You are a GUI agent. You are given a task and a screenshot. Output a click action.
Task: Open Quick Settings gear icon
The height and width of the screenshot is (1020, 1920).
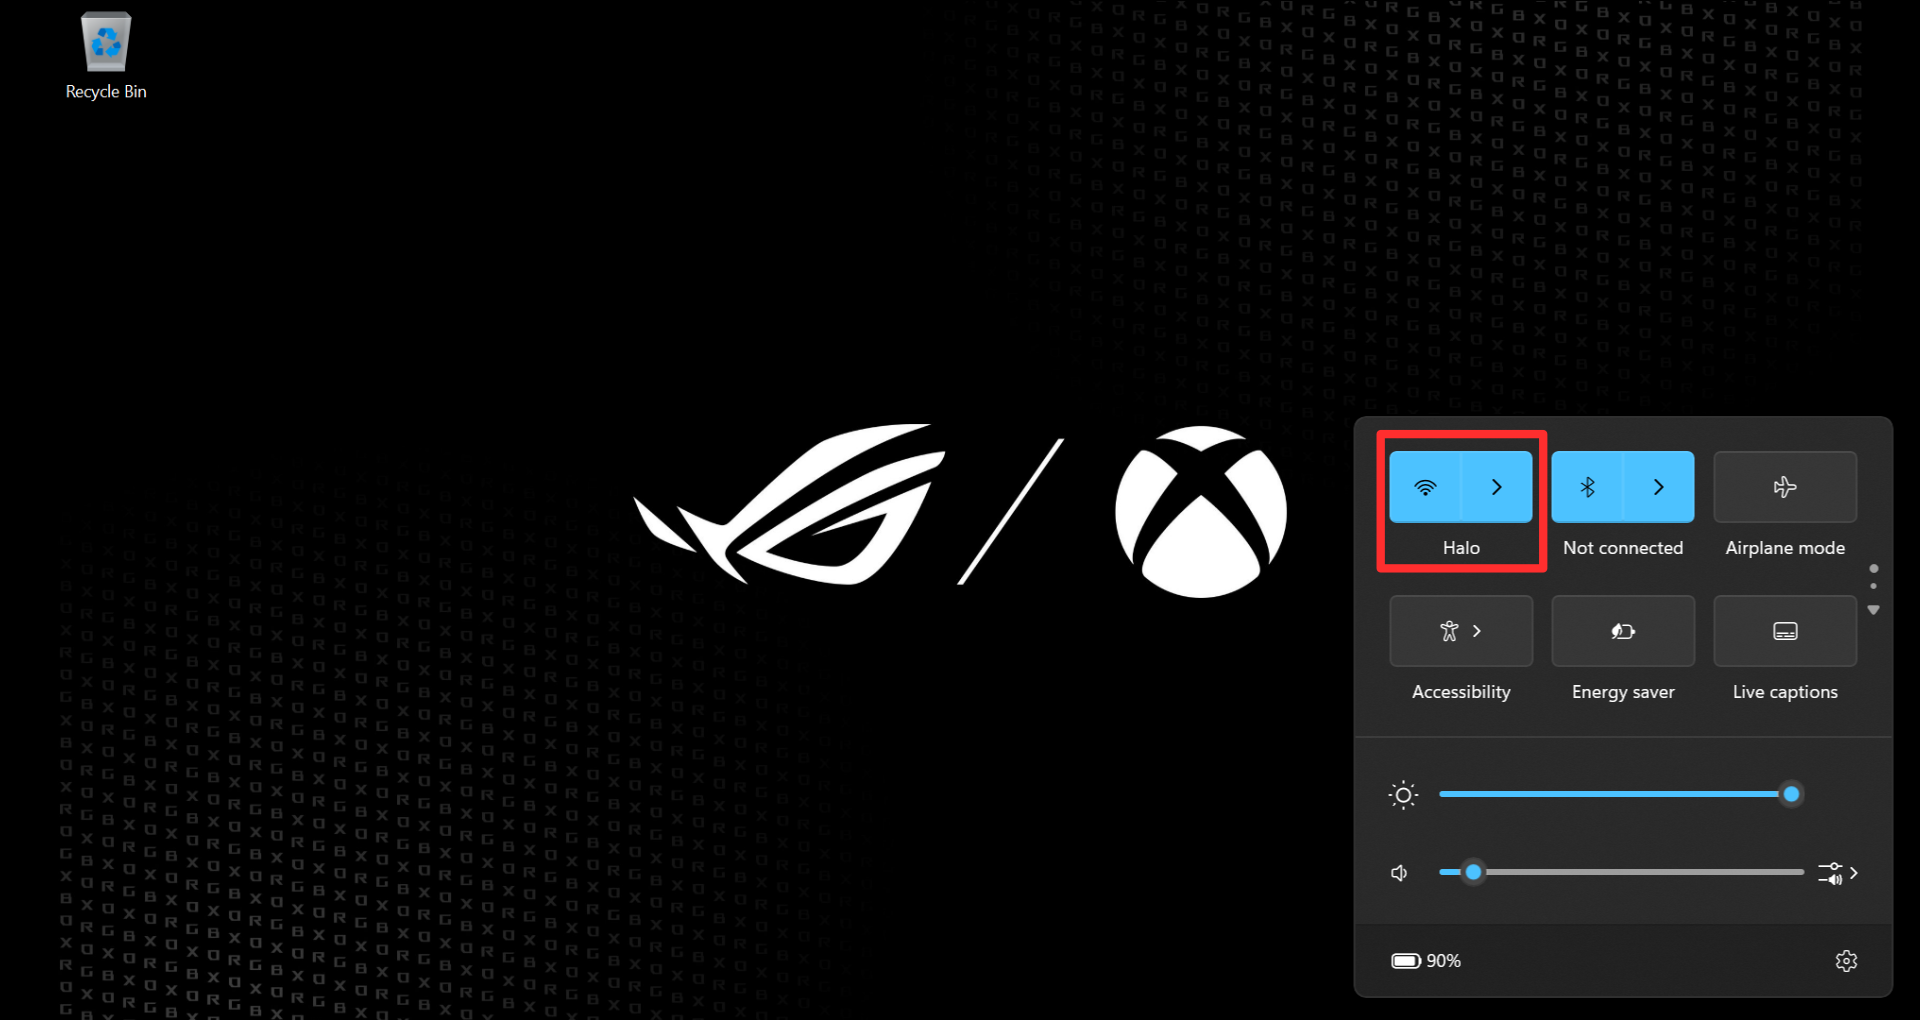(x=1846, y=960)
